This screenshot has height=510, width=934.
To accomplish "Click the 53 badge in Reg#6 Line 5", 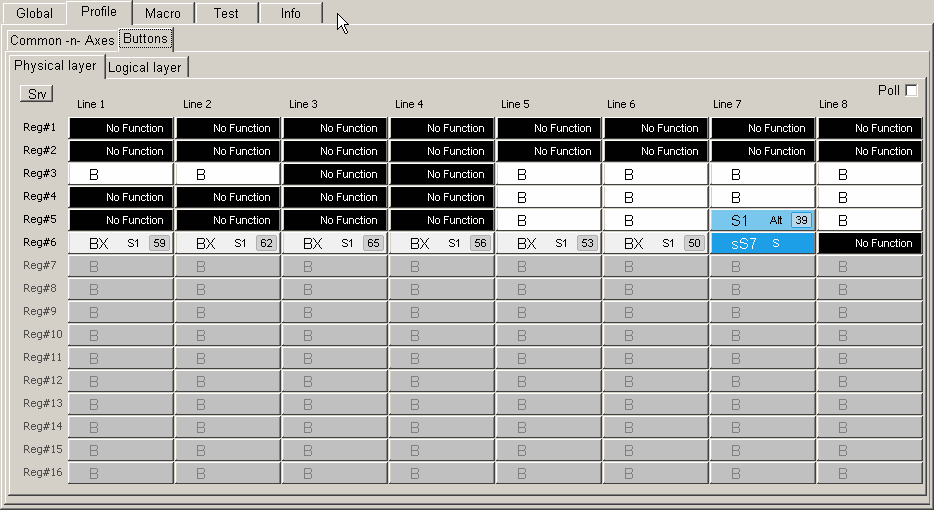I will (x=586, y=243).
